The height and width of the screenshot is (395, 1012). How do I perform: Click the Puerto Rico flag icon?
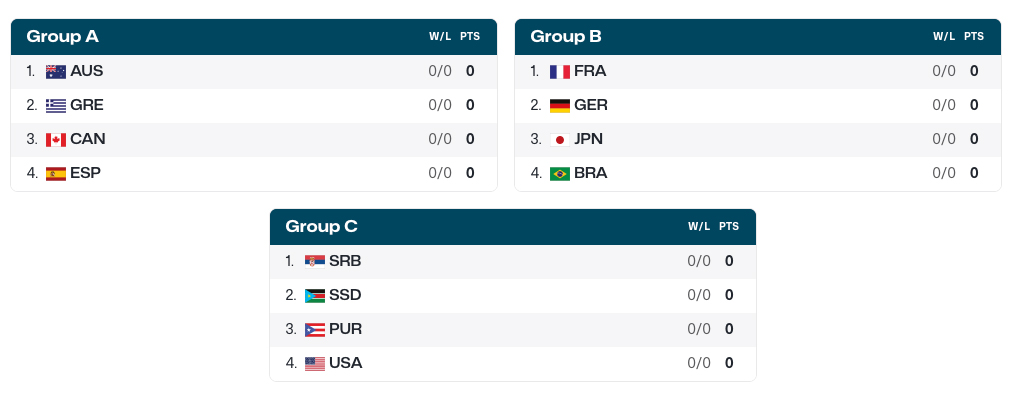[x=315, y=330]
